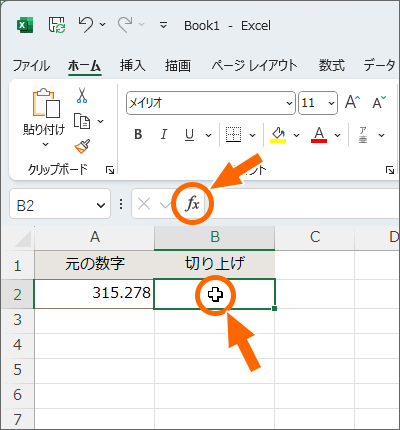
Task: Open the Copy options dropdown arrow
Action: click(x=101, y=121)
